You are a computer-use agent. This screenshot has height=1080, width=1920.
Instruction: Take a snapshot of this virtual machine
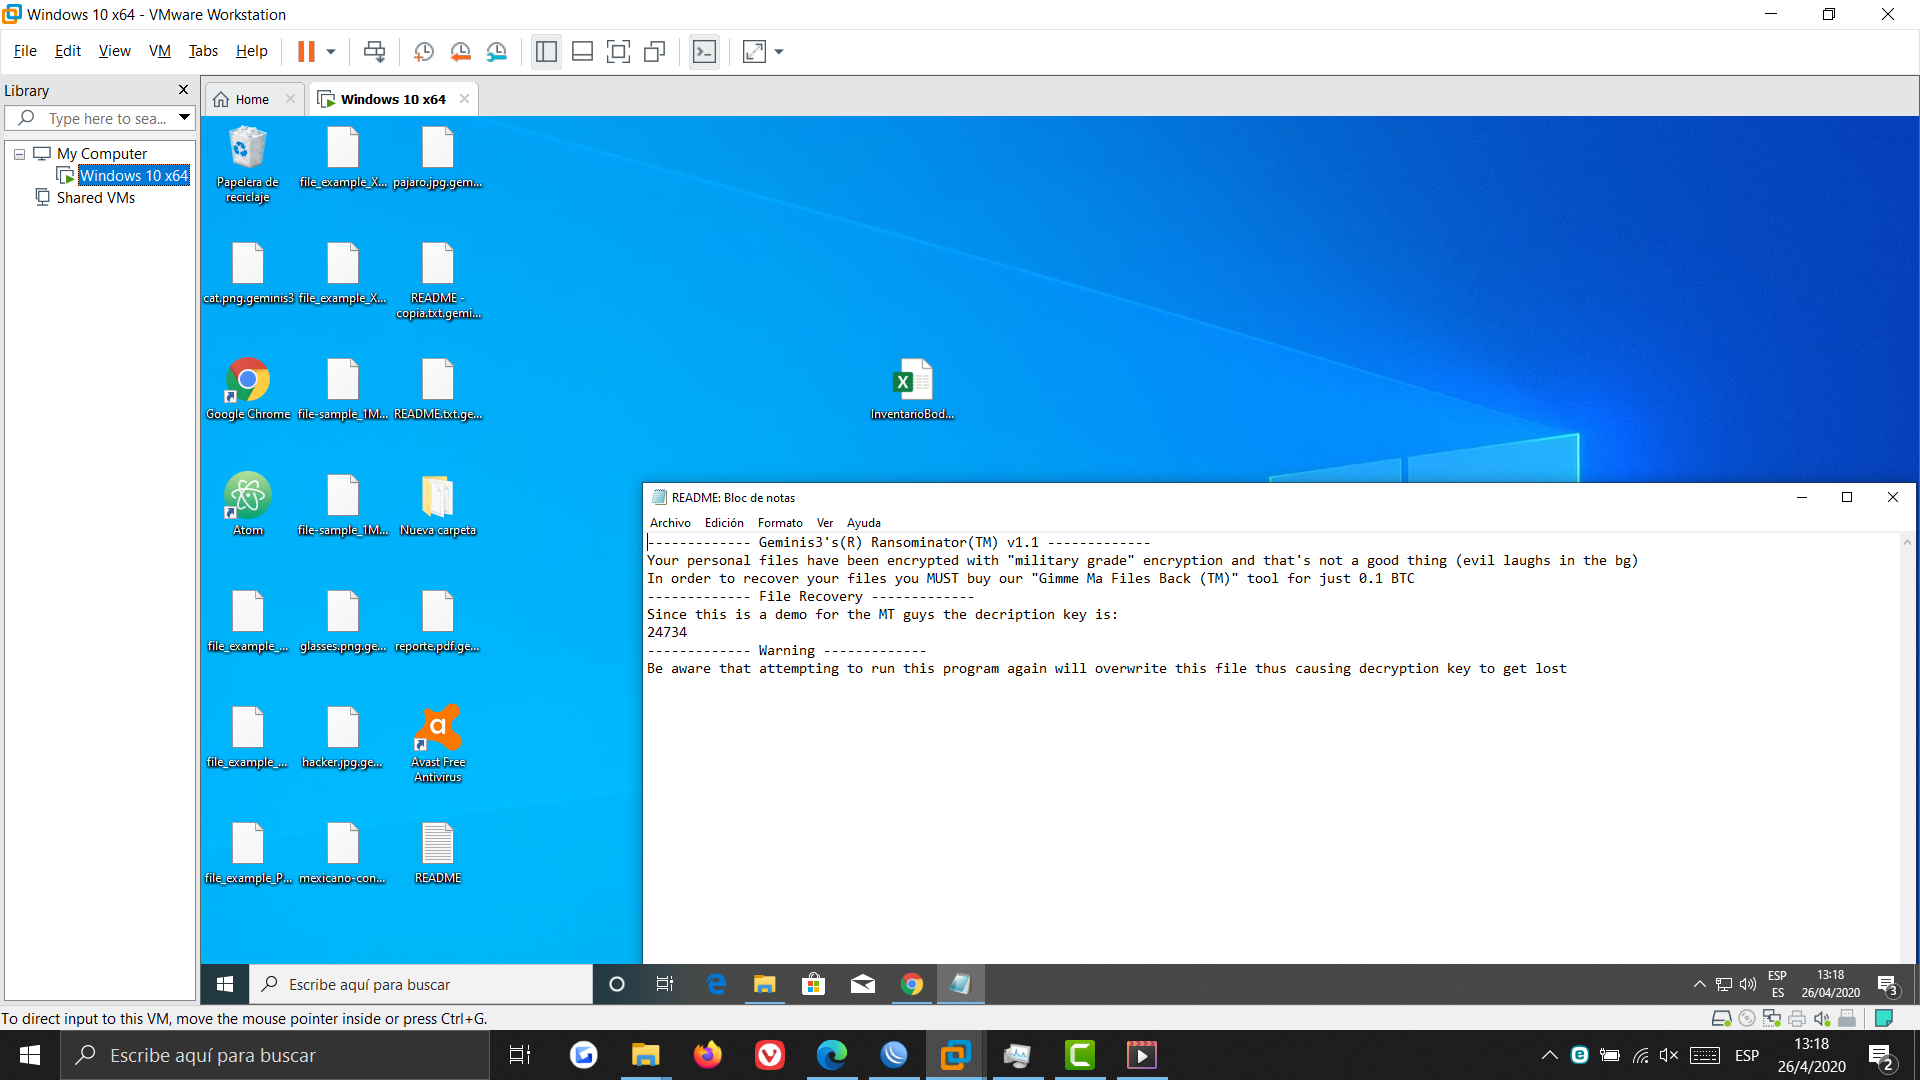(x=424, y=51)
